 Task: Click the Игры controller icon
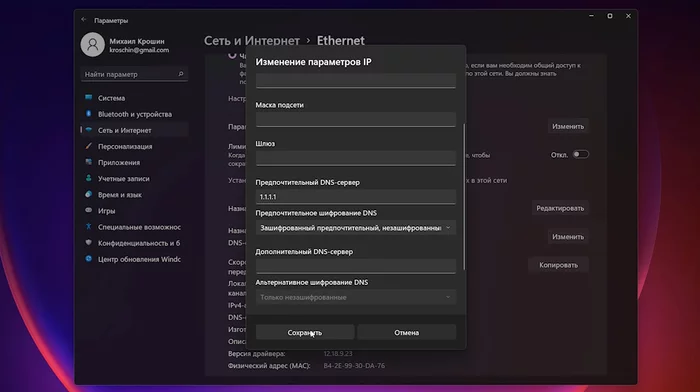pos(88,210)
